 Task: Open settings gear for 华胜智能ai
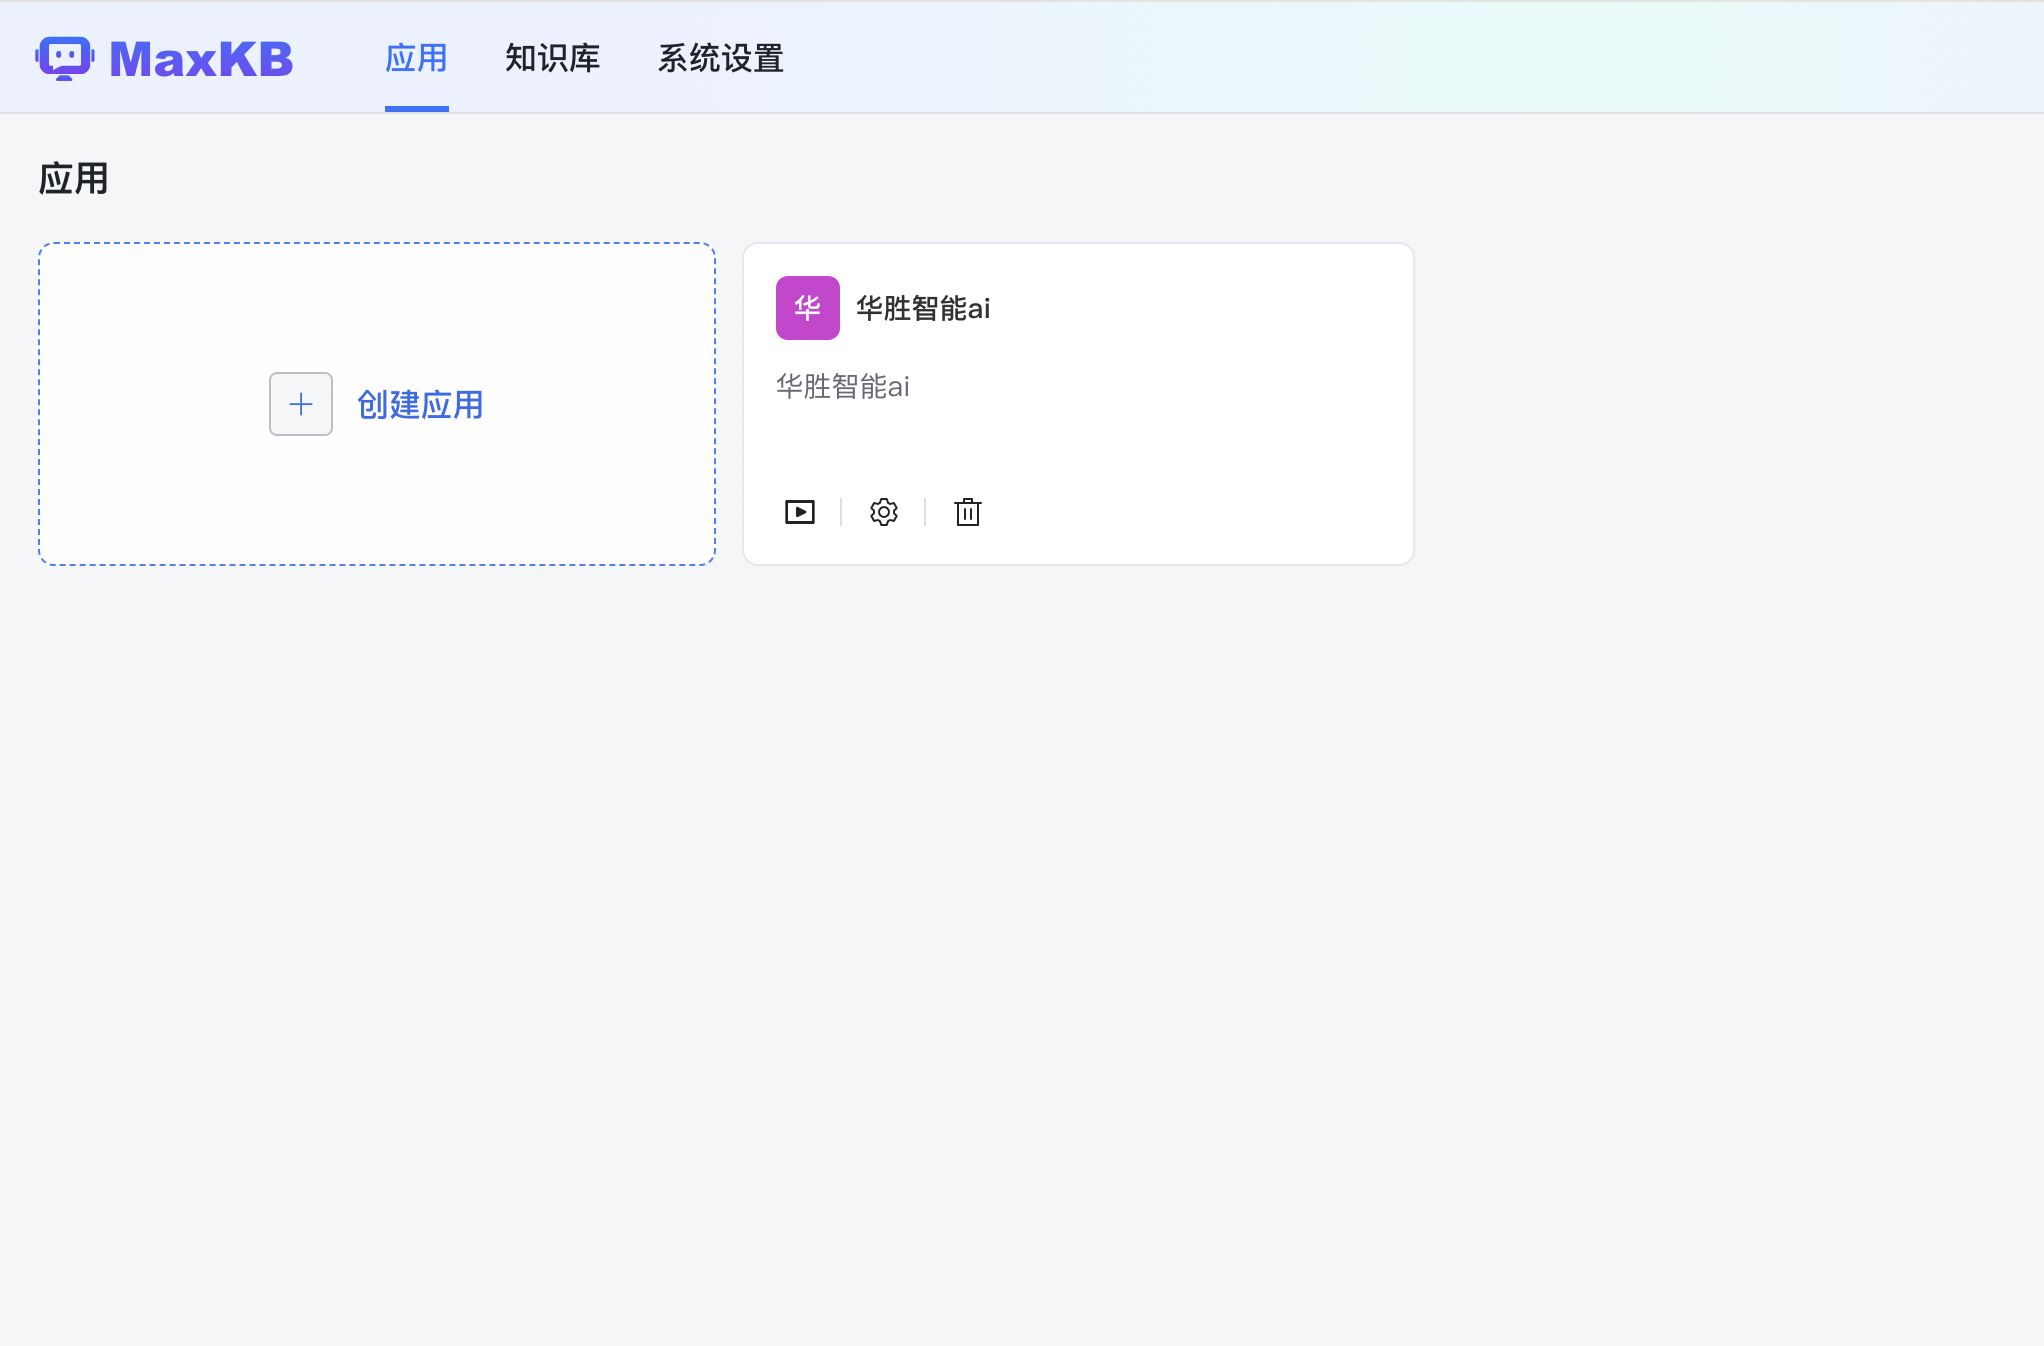coord(884,512)
